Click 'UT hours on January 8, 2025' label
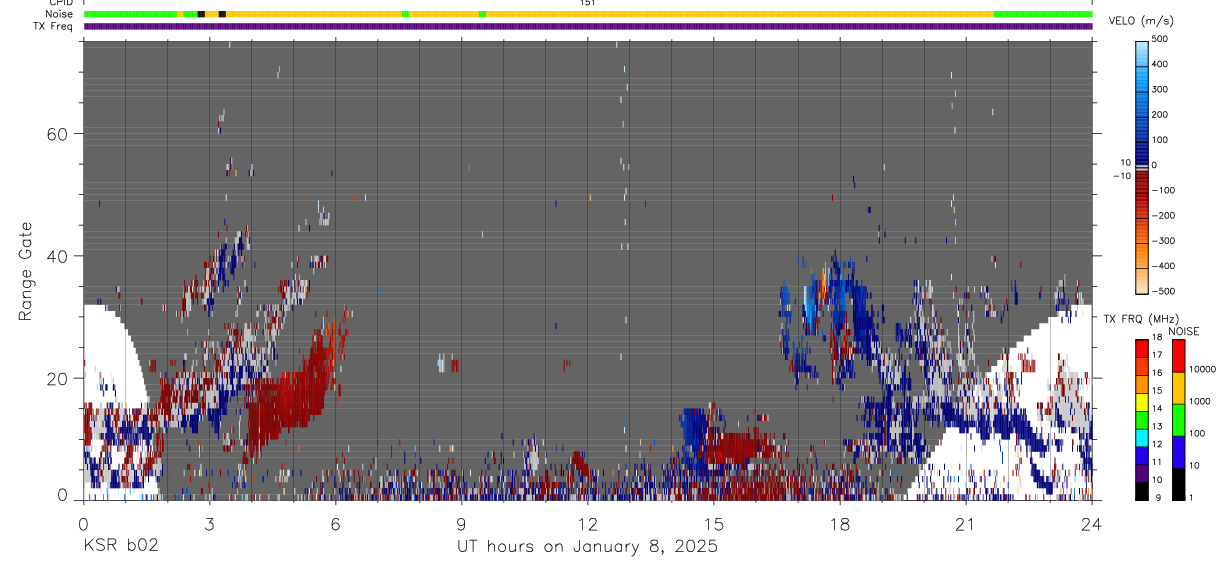Screen dimensions: 1228x567 587,547
